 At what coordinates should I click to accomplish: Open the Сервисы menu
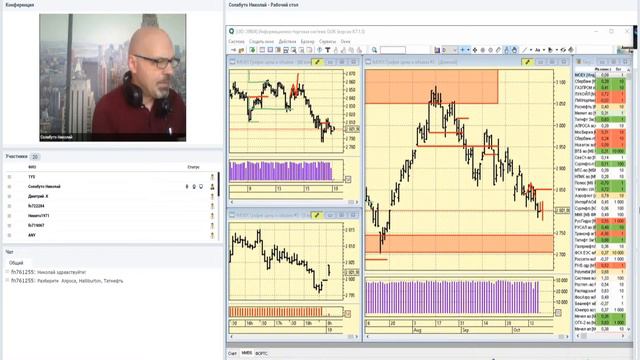point(327,42)
